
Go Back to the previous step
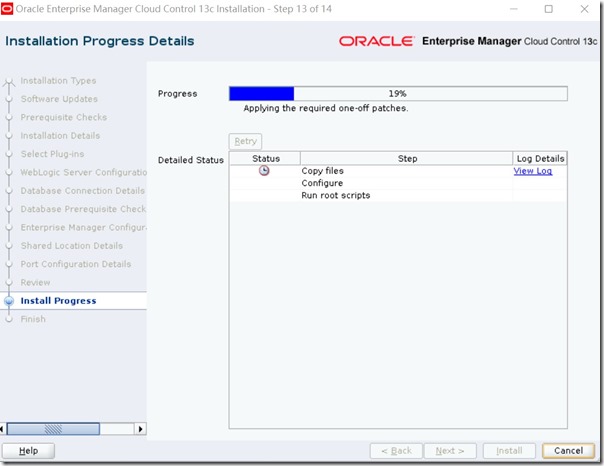coord(396,451)
